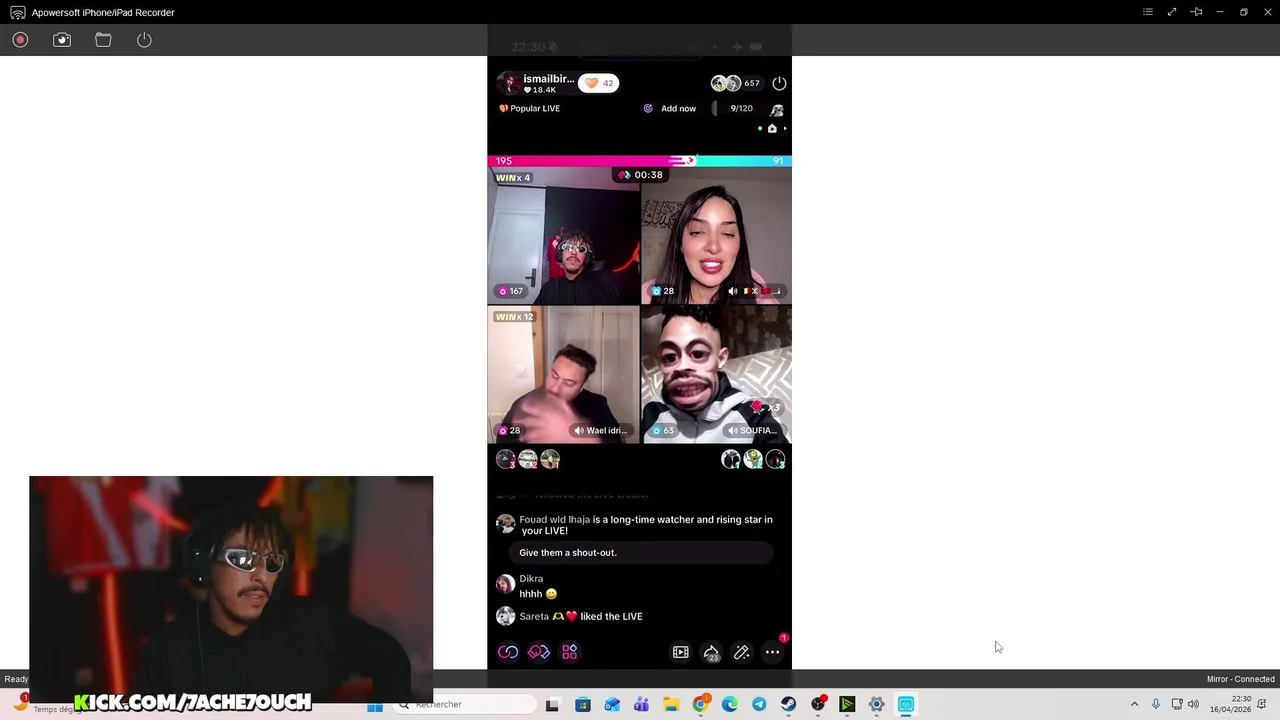Open the Apowersoft menu list icon

1148,12
